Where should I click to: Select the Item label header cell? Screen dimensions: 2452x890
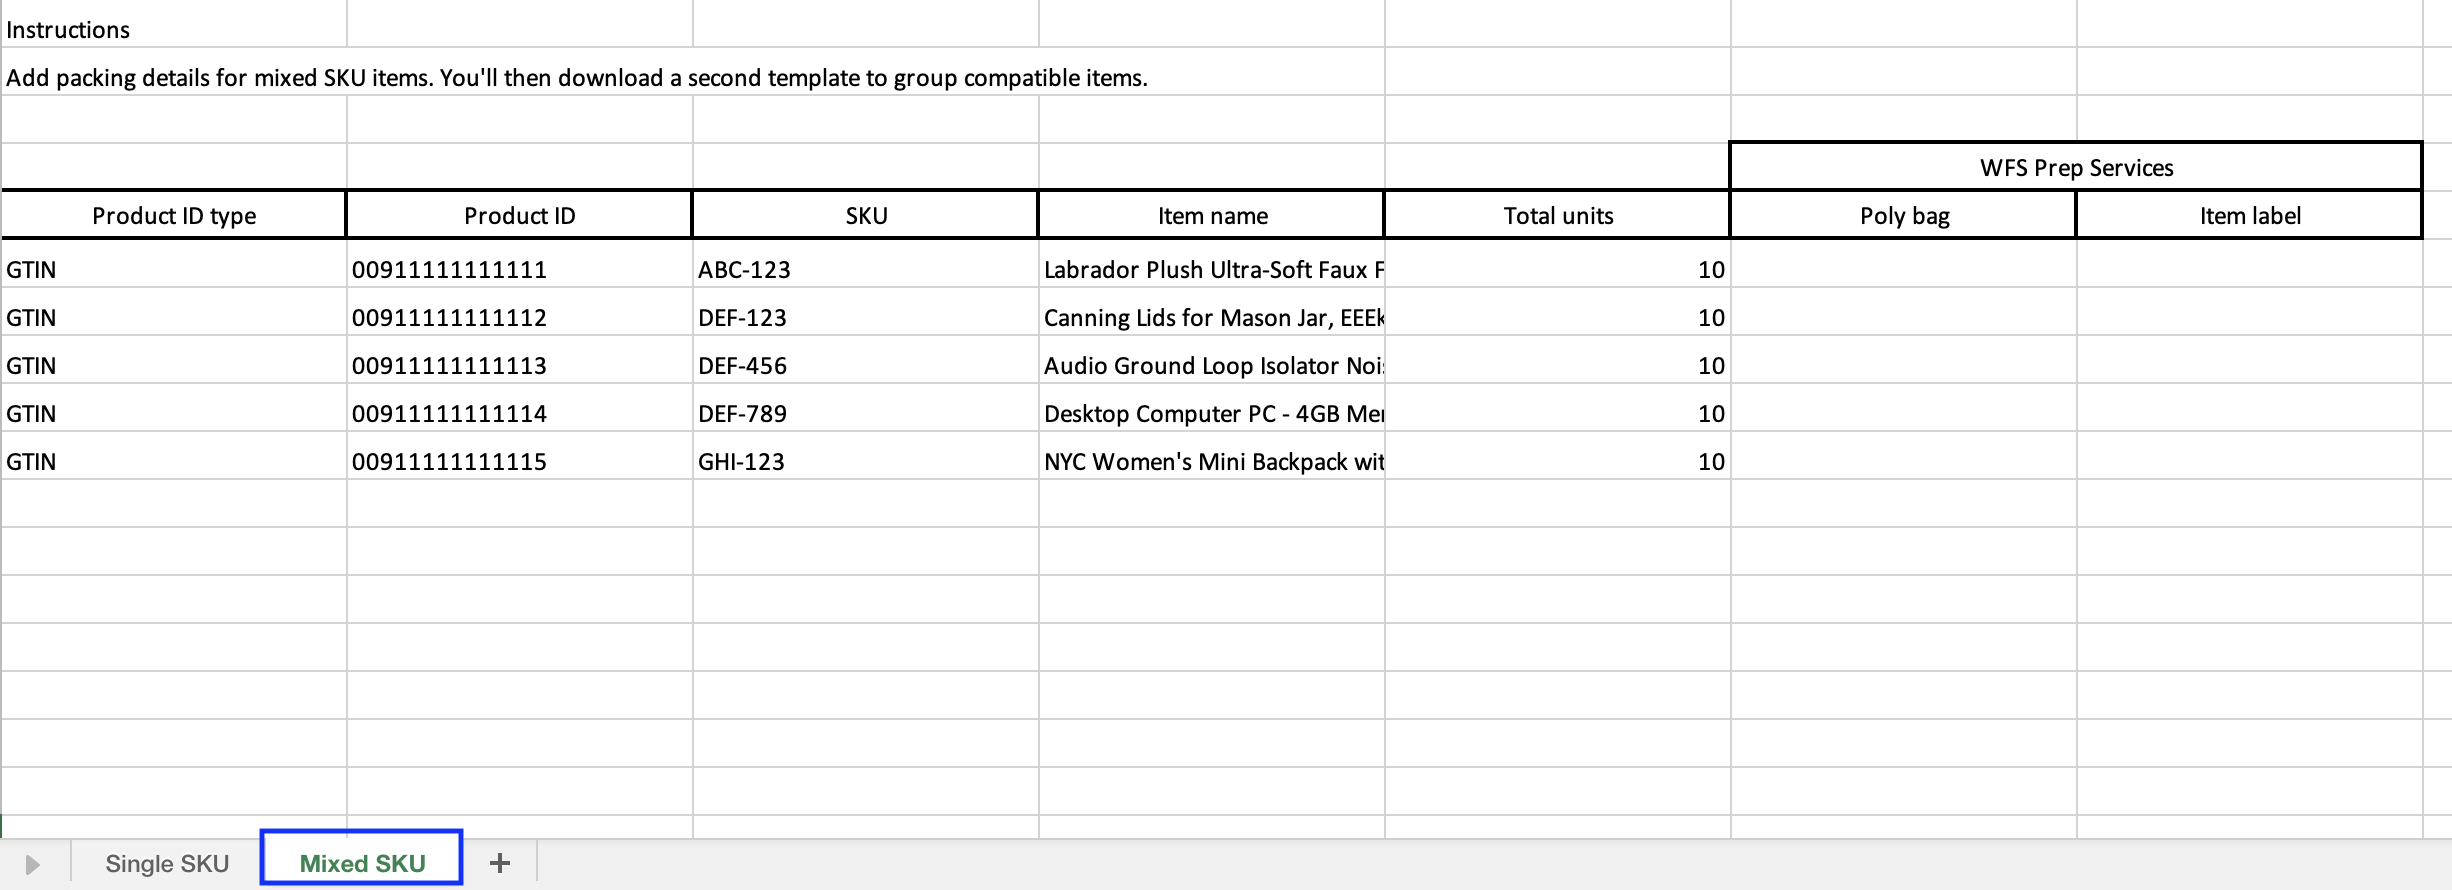pos(2250,215)
